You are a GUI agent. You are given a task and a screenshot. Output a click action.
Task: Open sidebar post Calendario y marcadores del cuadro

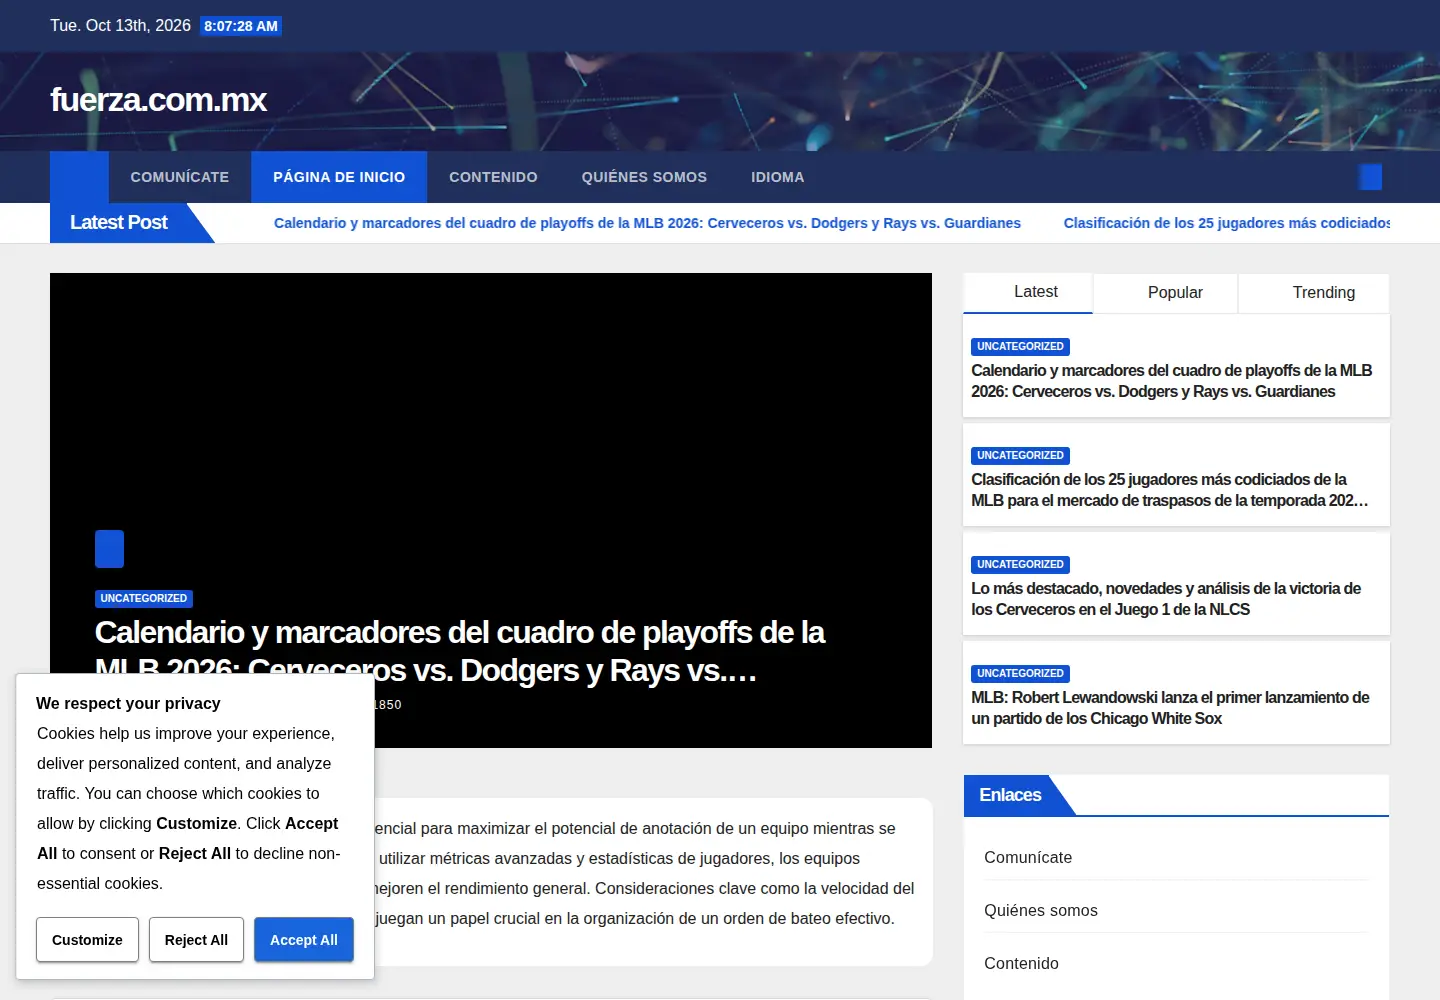[1171, 381]
